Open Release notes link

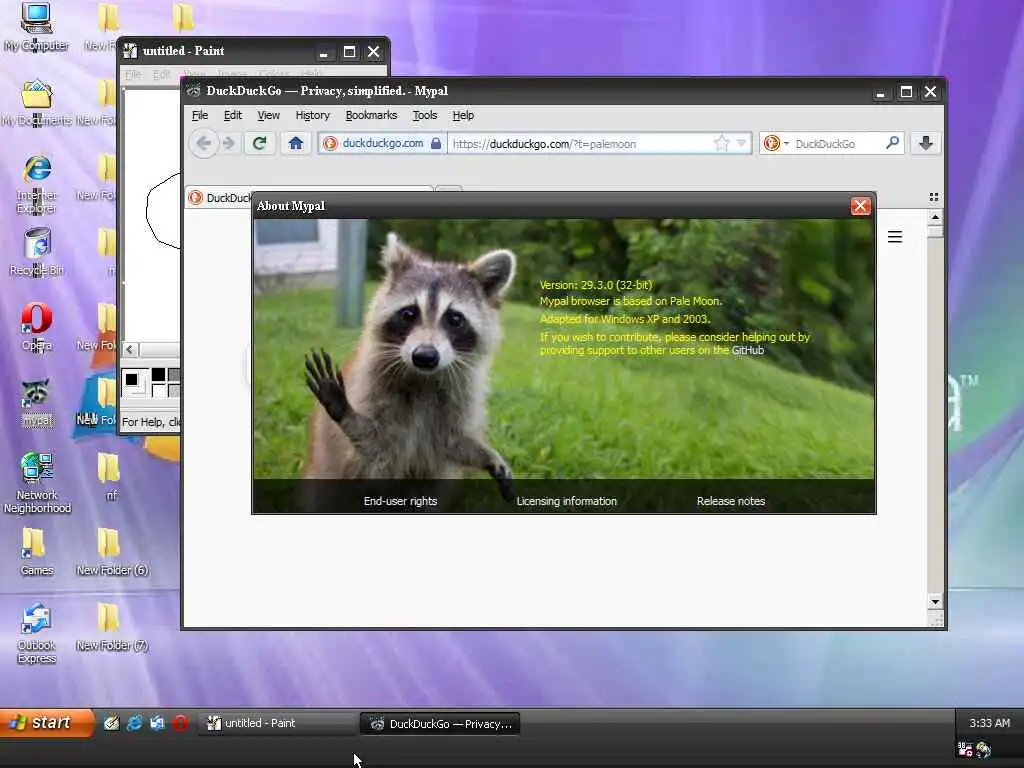(x=731, y=501)
